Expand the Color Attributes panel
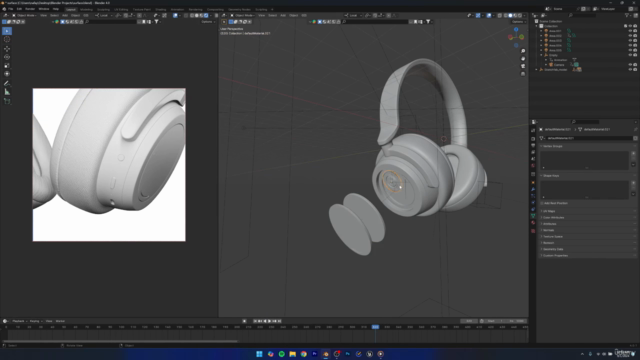Image resolution: width=640 pixels, height=360 pixels. pos(553,218)
